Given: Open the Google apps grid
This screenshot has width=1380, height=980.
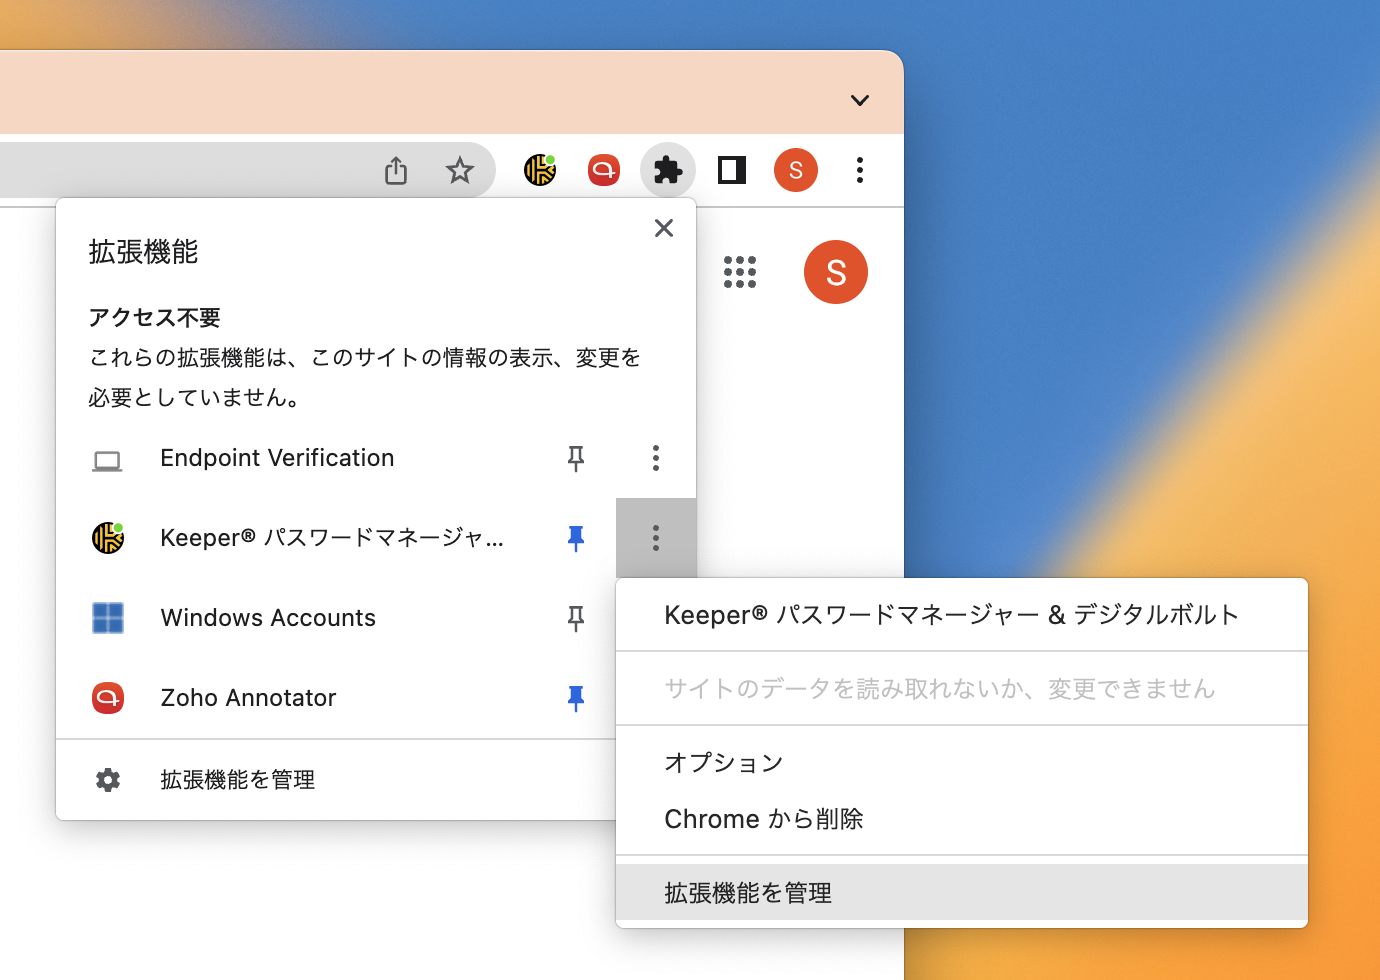Looking at the screenshot, I should pos(740,272).
